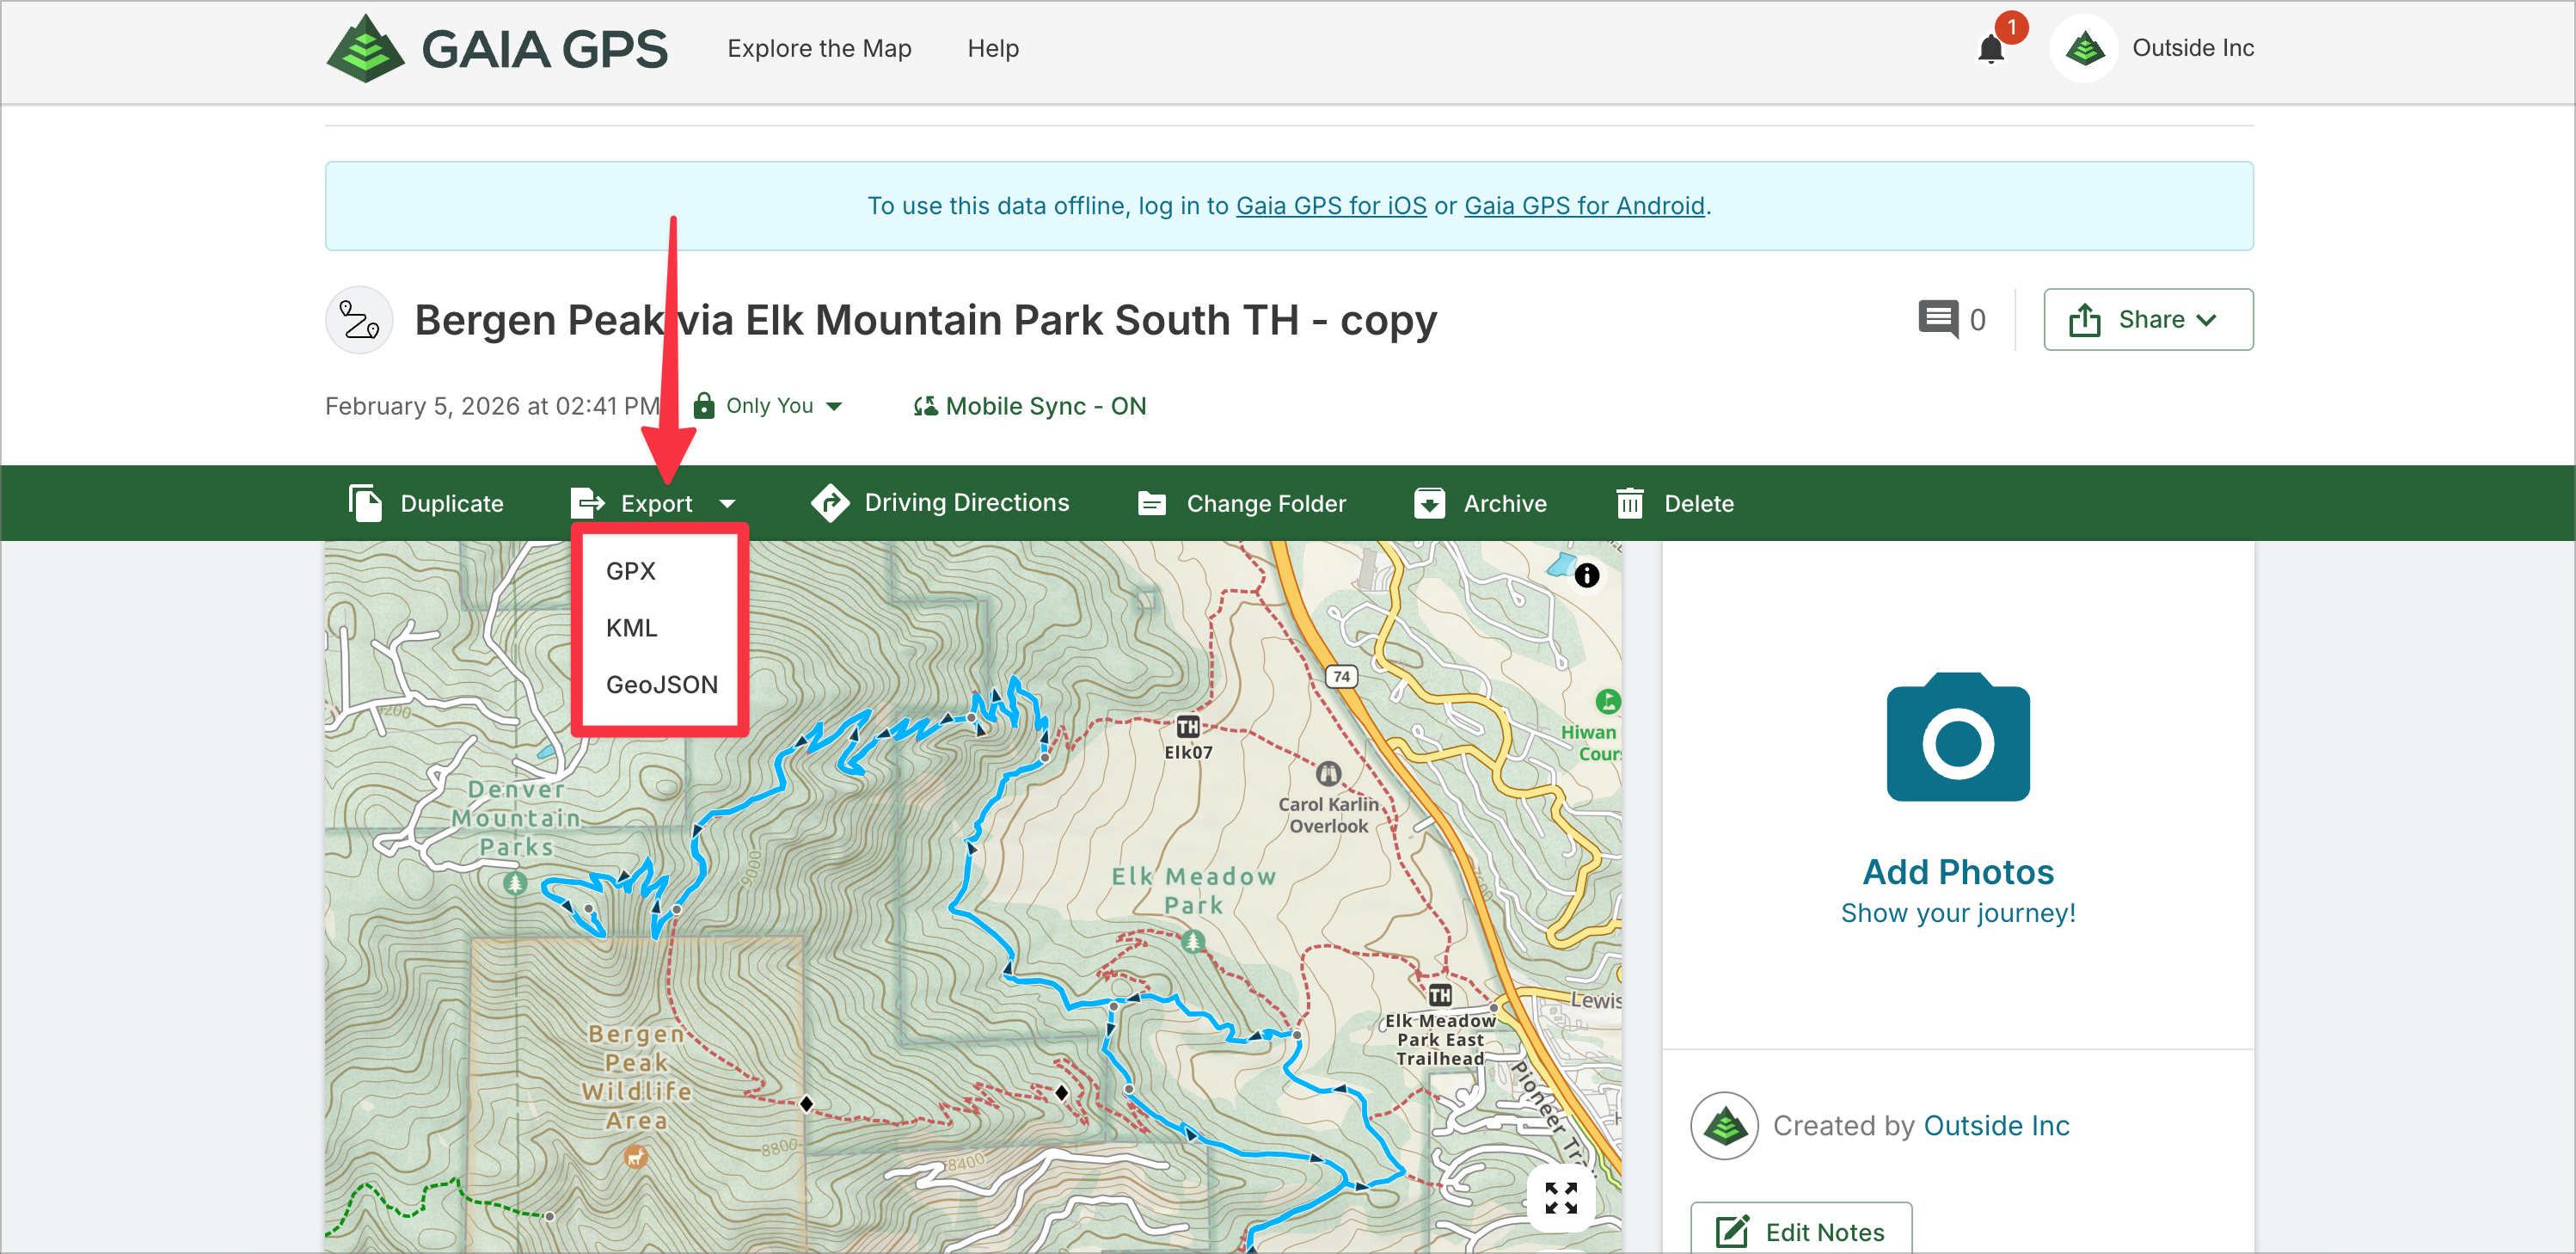The height and width of the screenshot is (1254, 2576).
Task: Click the Gaia GPS logo
Action: pos(497,48)
